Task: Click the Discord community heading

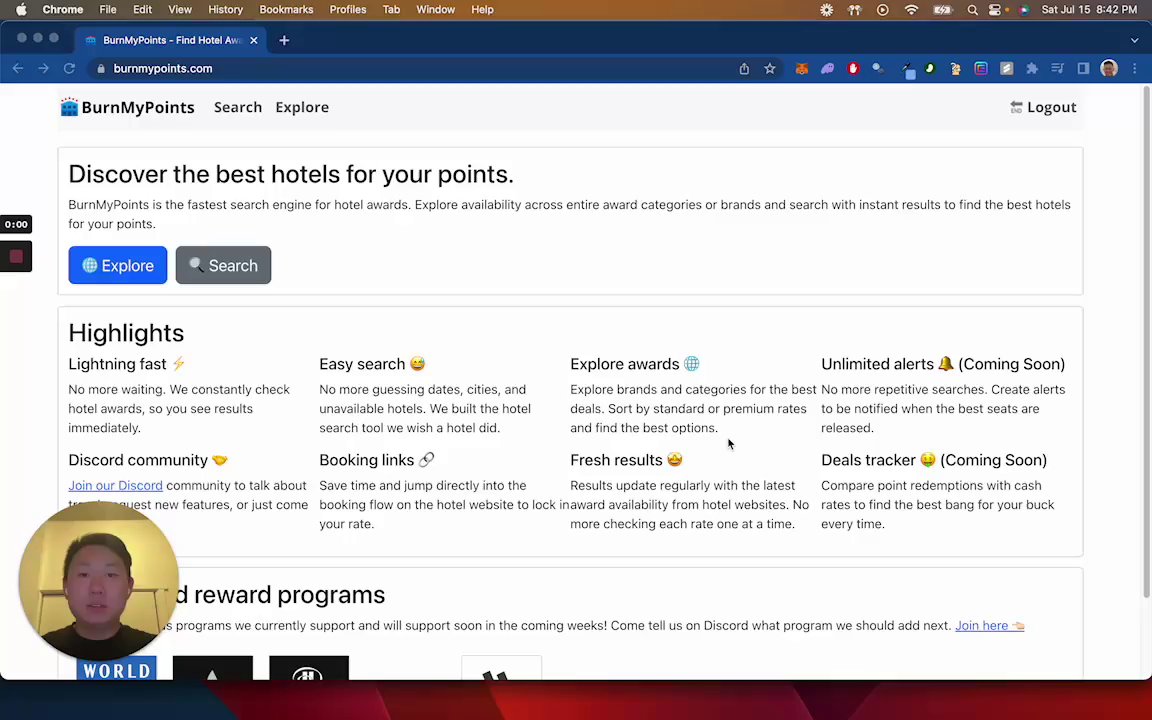Action: tap(148, 460)
